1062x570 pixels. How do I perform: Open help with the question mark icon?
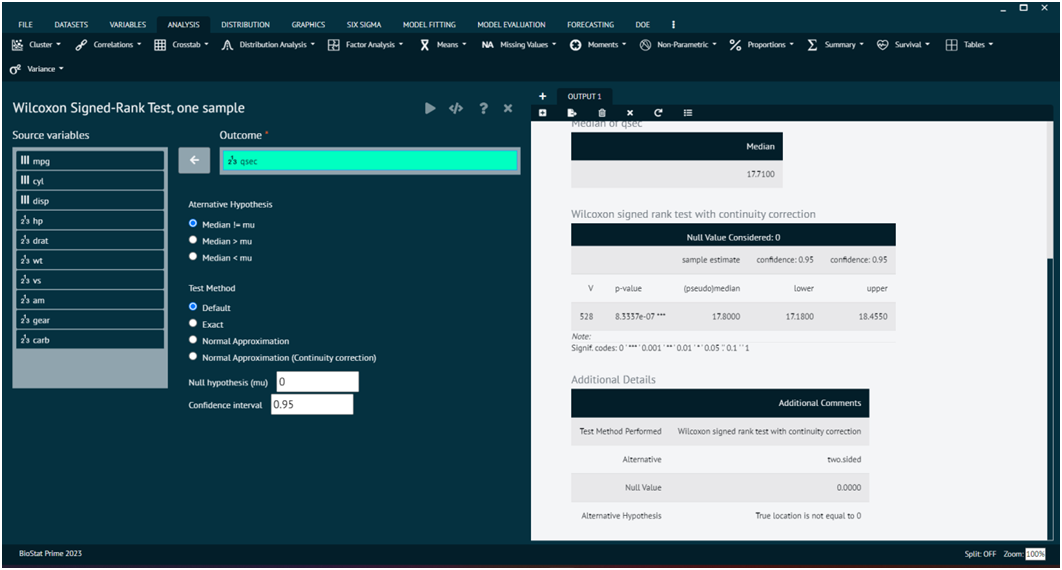pyautogui.click(x=483, y=108)
